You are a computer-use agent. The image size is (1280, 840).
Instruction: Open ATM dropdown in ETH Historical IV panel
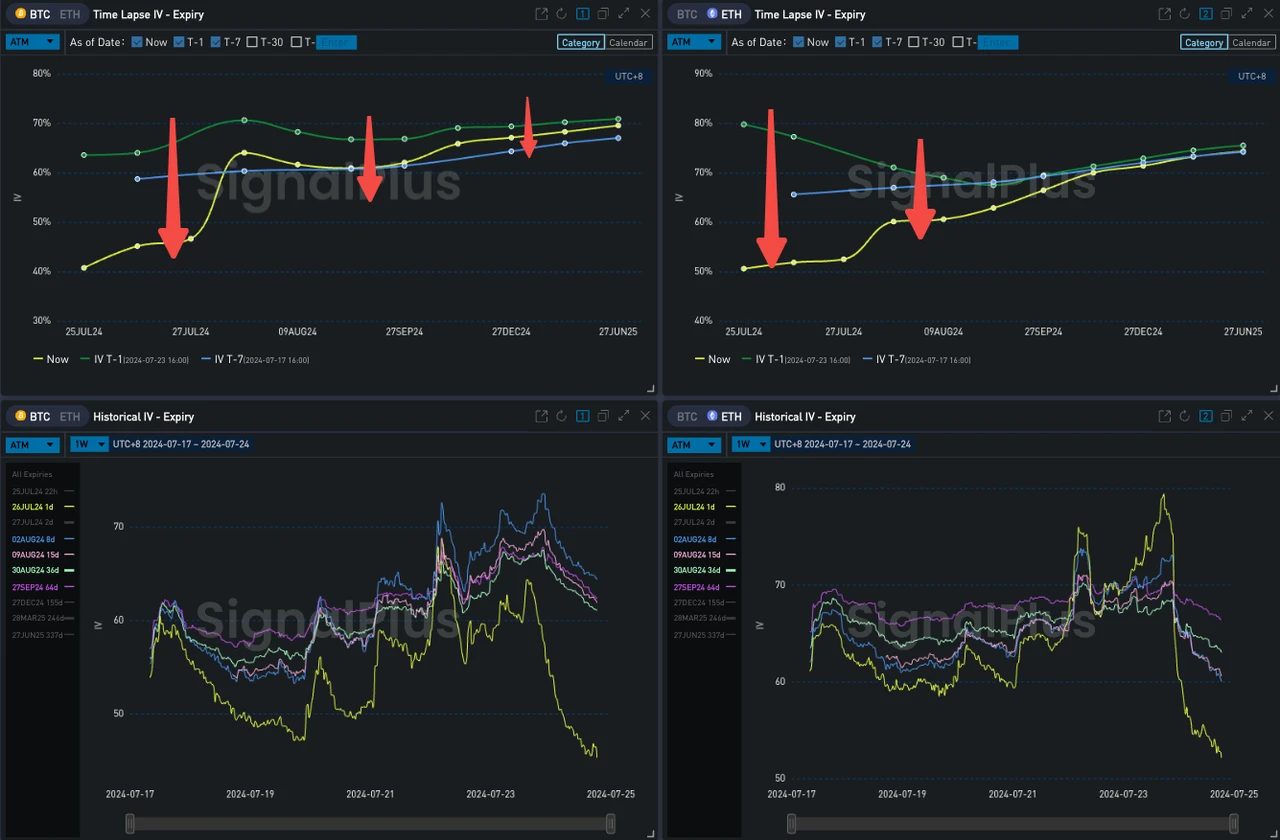(695, 444)
